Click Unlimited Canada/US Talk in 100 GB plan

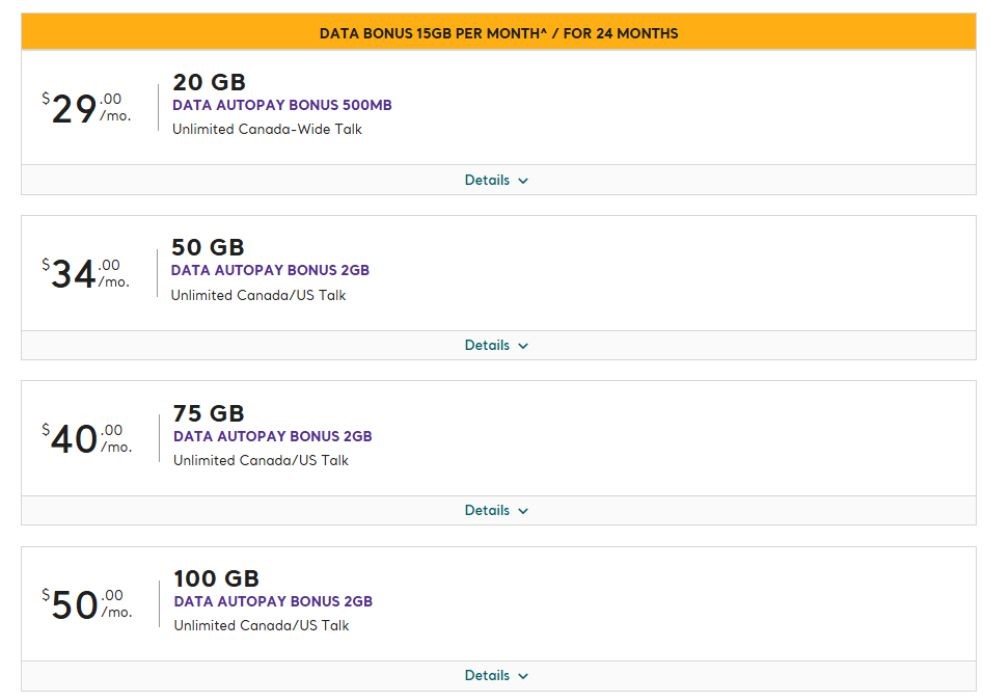(x=261, y=625)
